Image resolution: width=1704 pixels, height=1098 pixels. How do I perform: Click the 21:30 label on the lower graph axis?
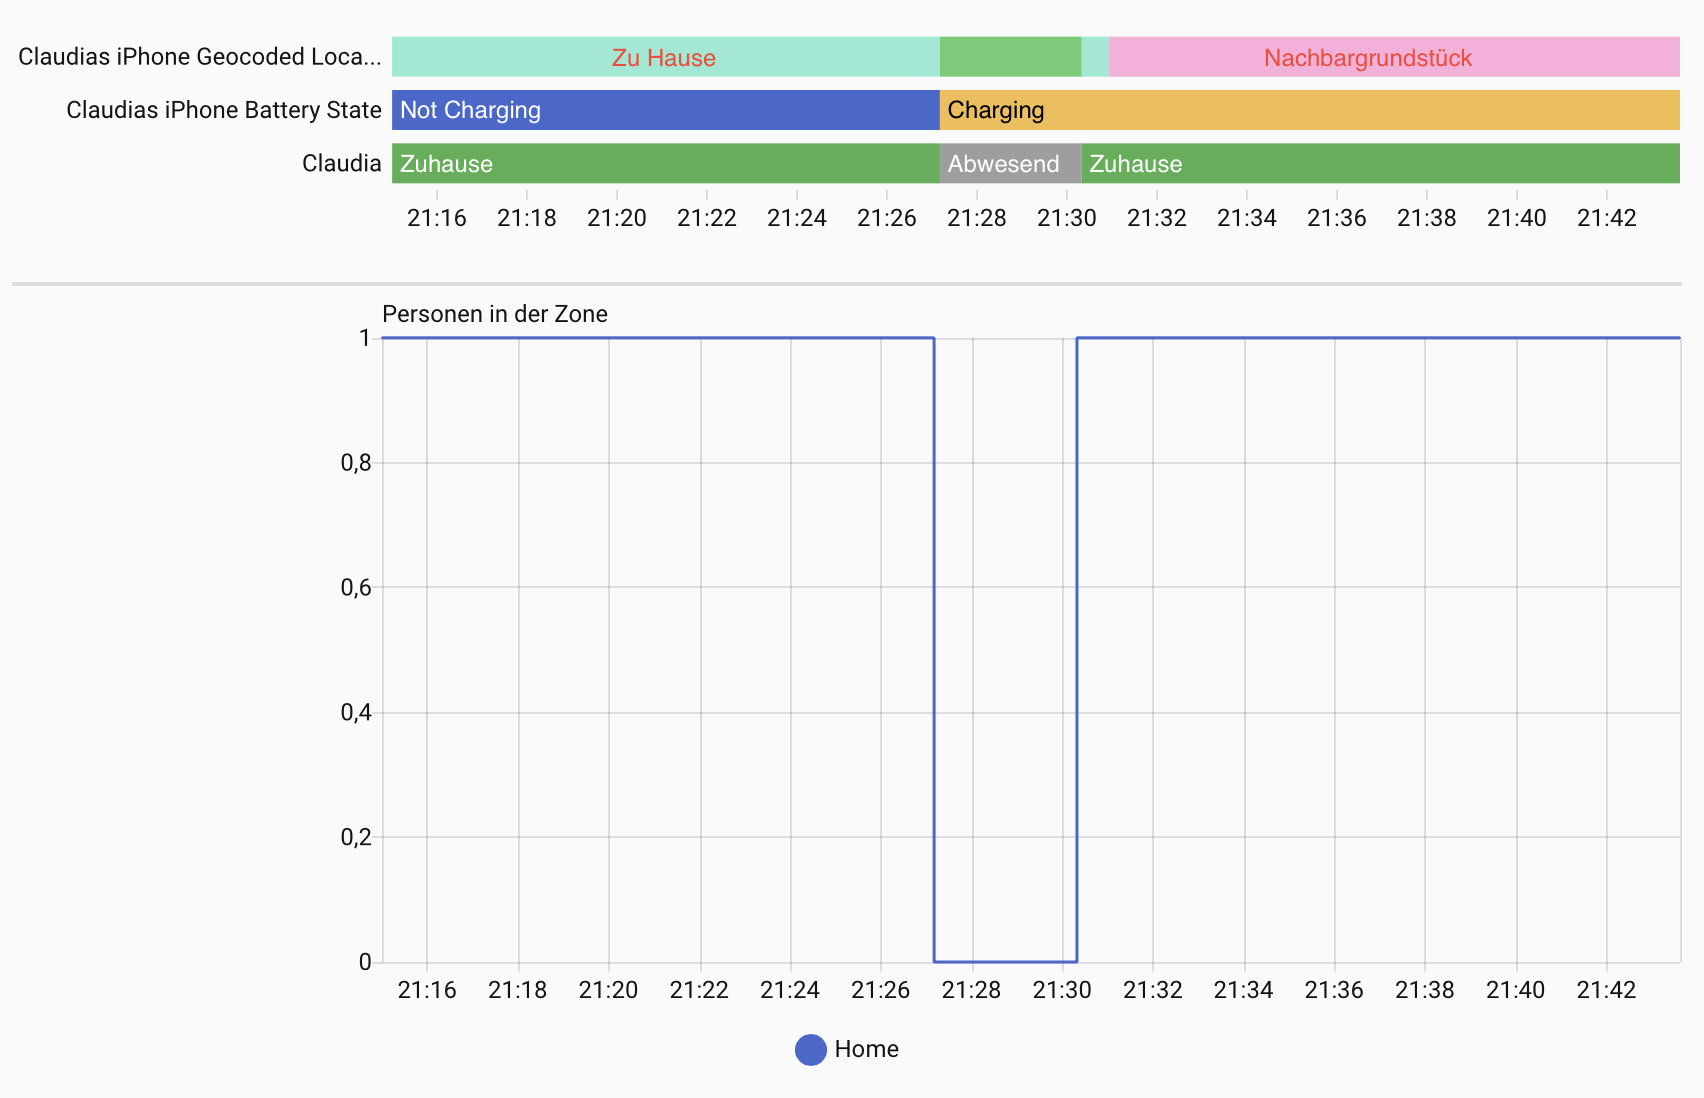pyautogui.click(x=1061, y=990)
